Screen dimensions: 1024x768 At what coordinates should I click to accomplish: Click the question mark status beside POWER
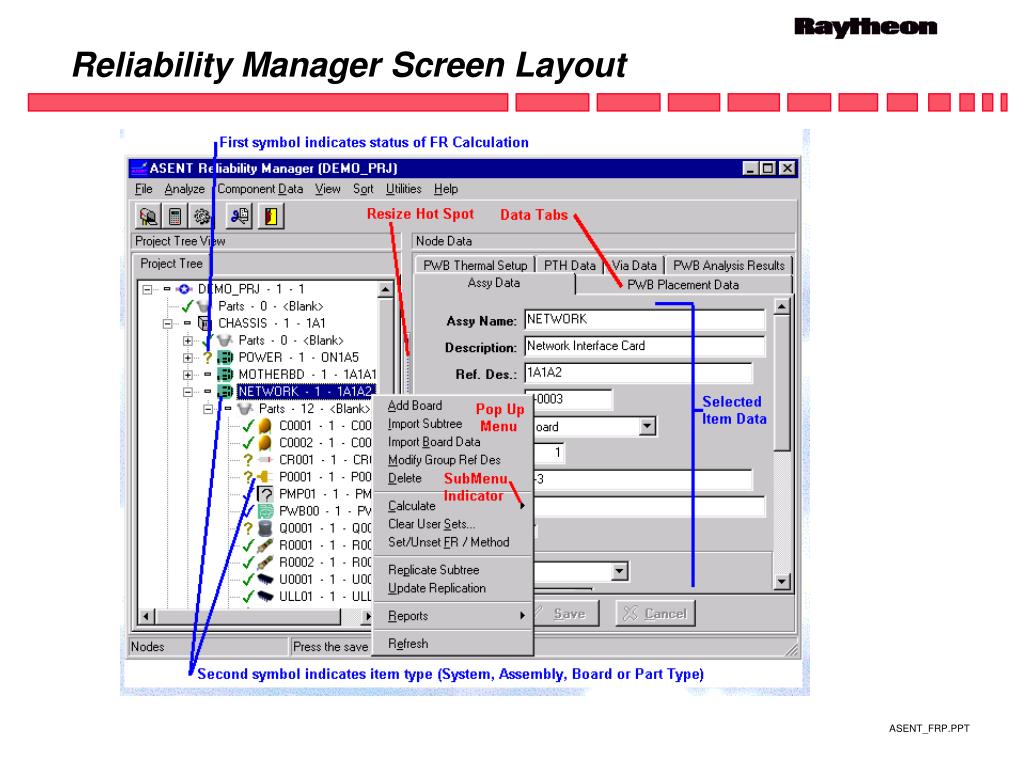208,358
